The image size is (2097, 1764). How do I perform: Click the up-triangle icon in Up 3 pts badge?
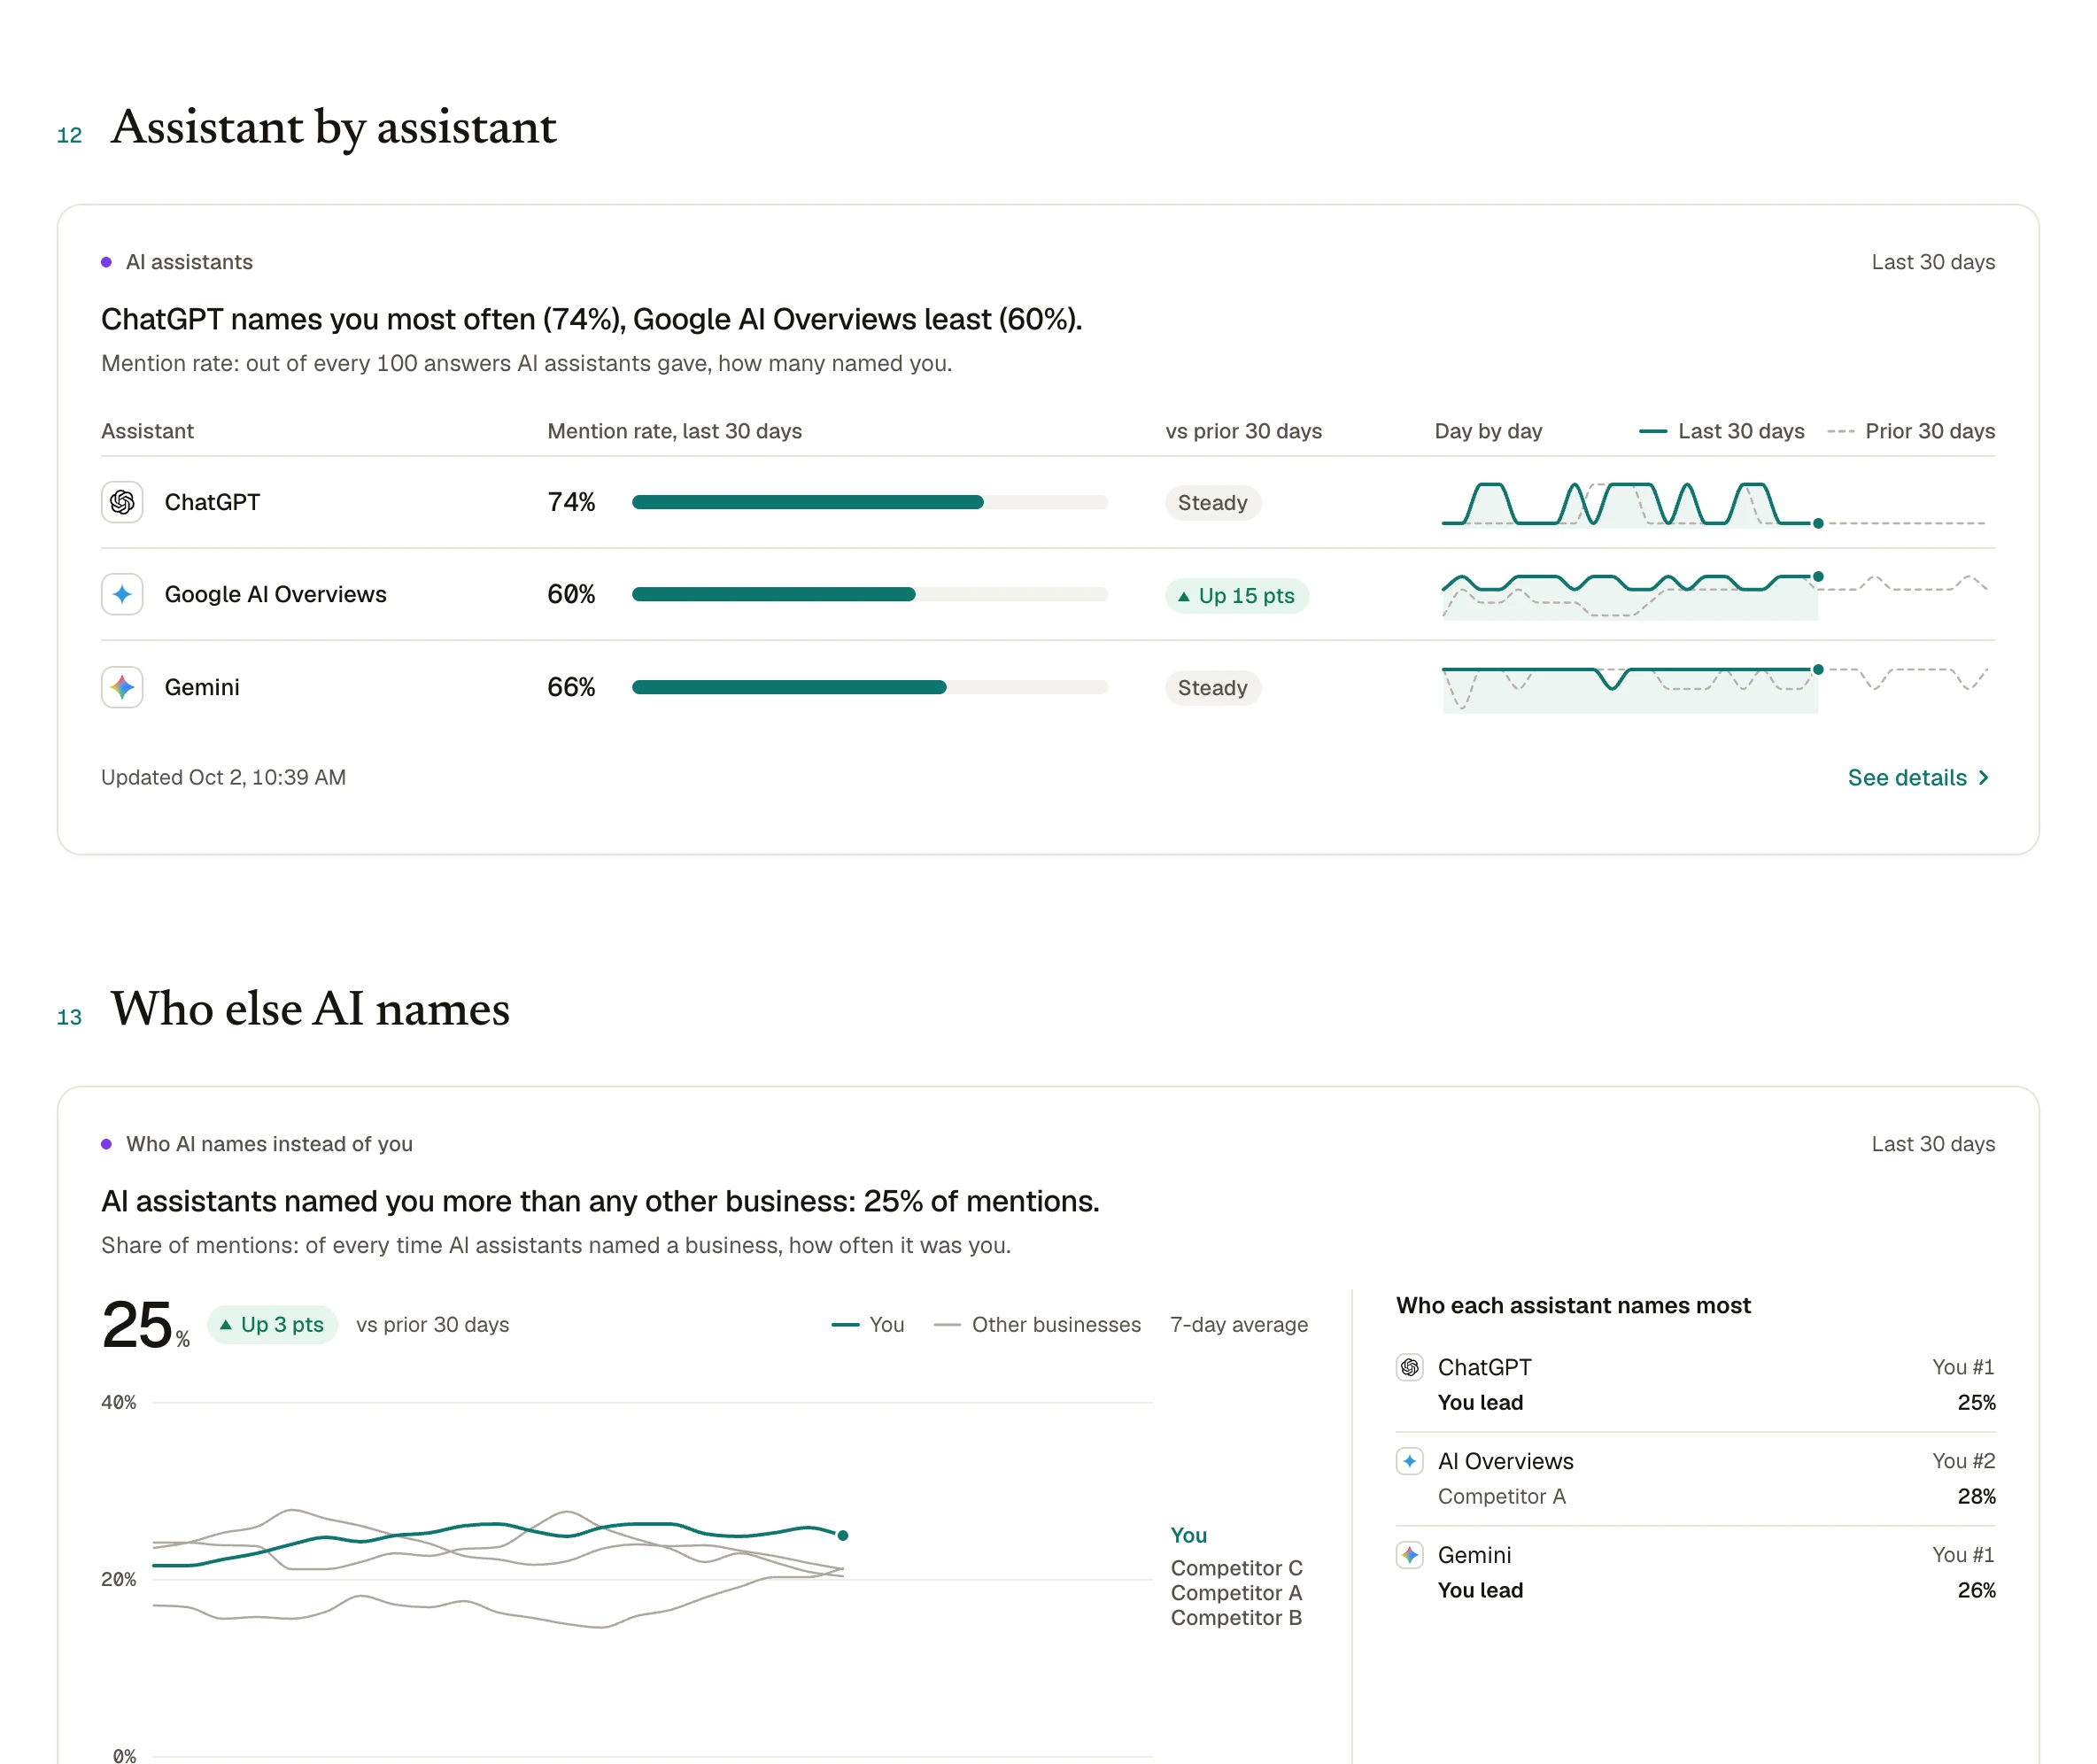coord(226,1324)
